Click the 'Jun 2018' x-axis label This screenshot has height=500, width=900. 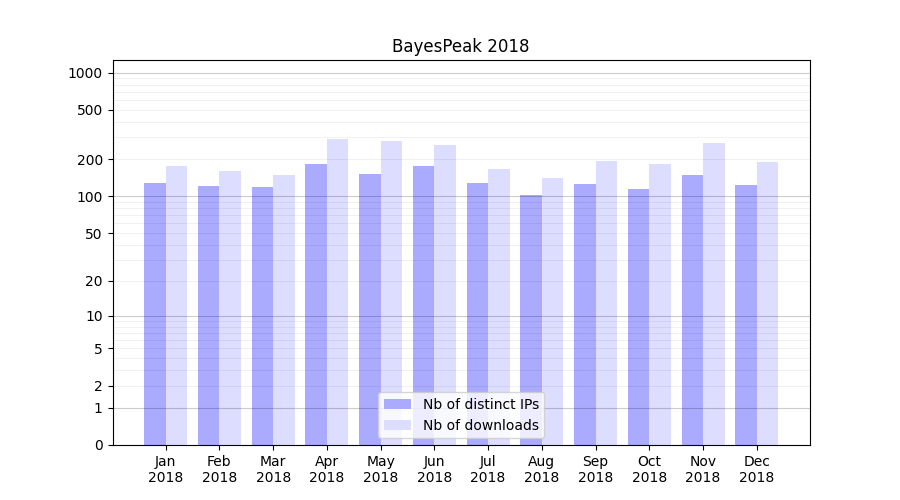(x=434, y=469)
